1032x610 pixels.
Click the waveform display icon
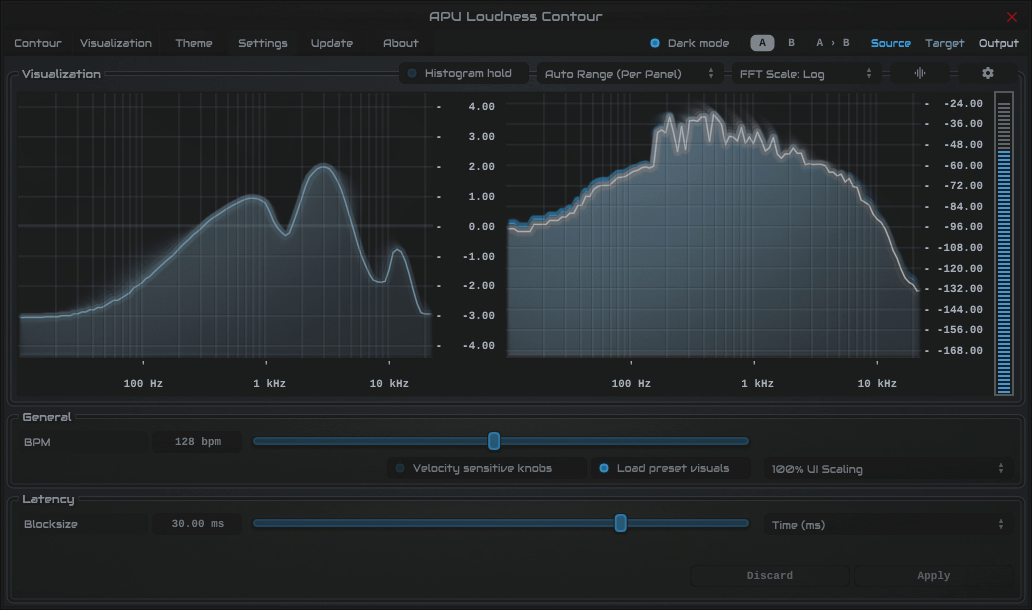point(919,73)
